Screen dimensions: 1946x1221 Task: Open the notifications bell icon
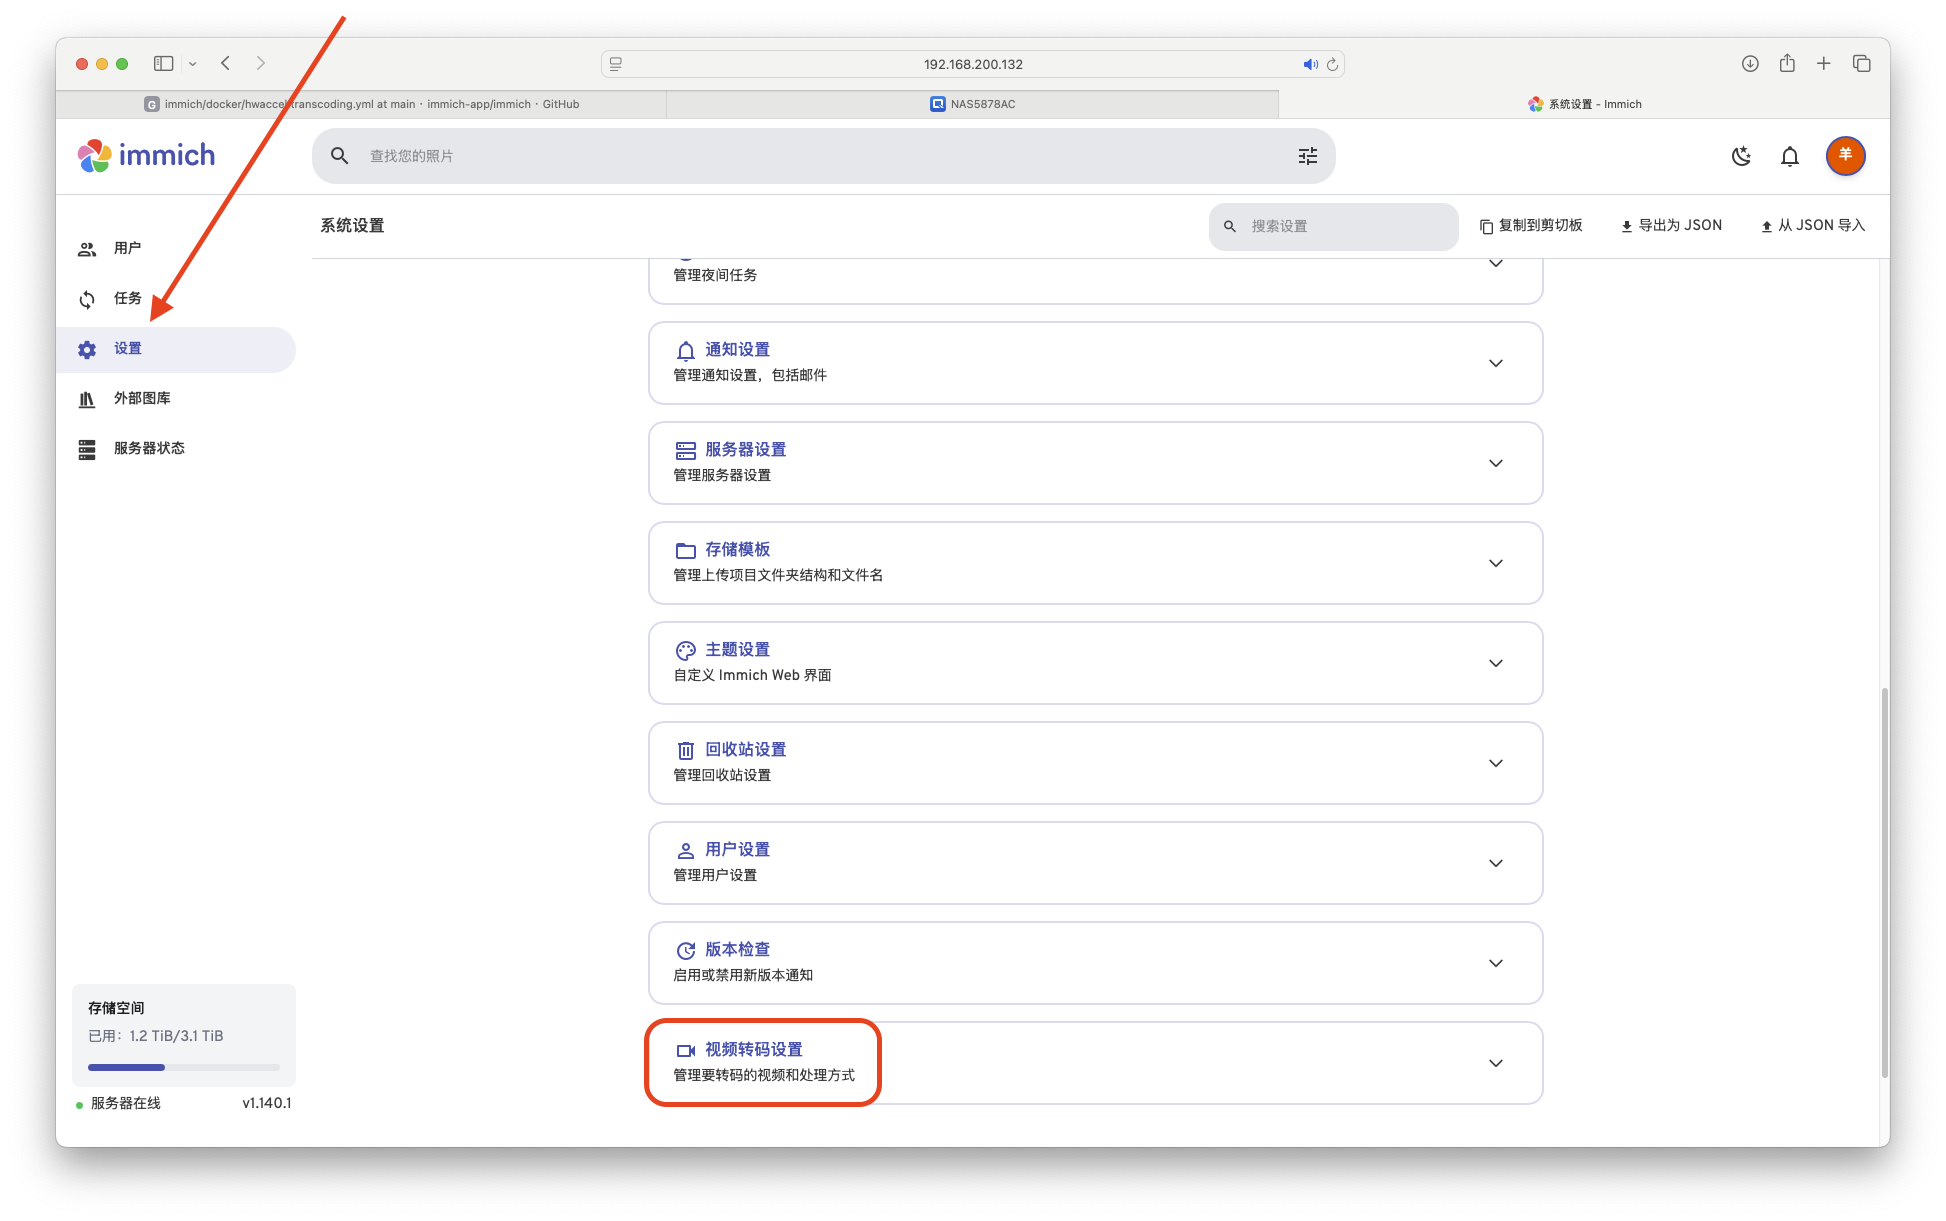click(1789, 156)
